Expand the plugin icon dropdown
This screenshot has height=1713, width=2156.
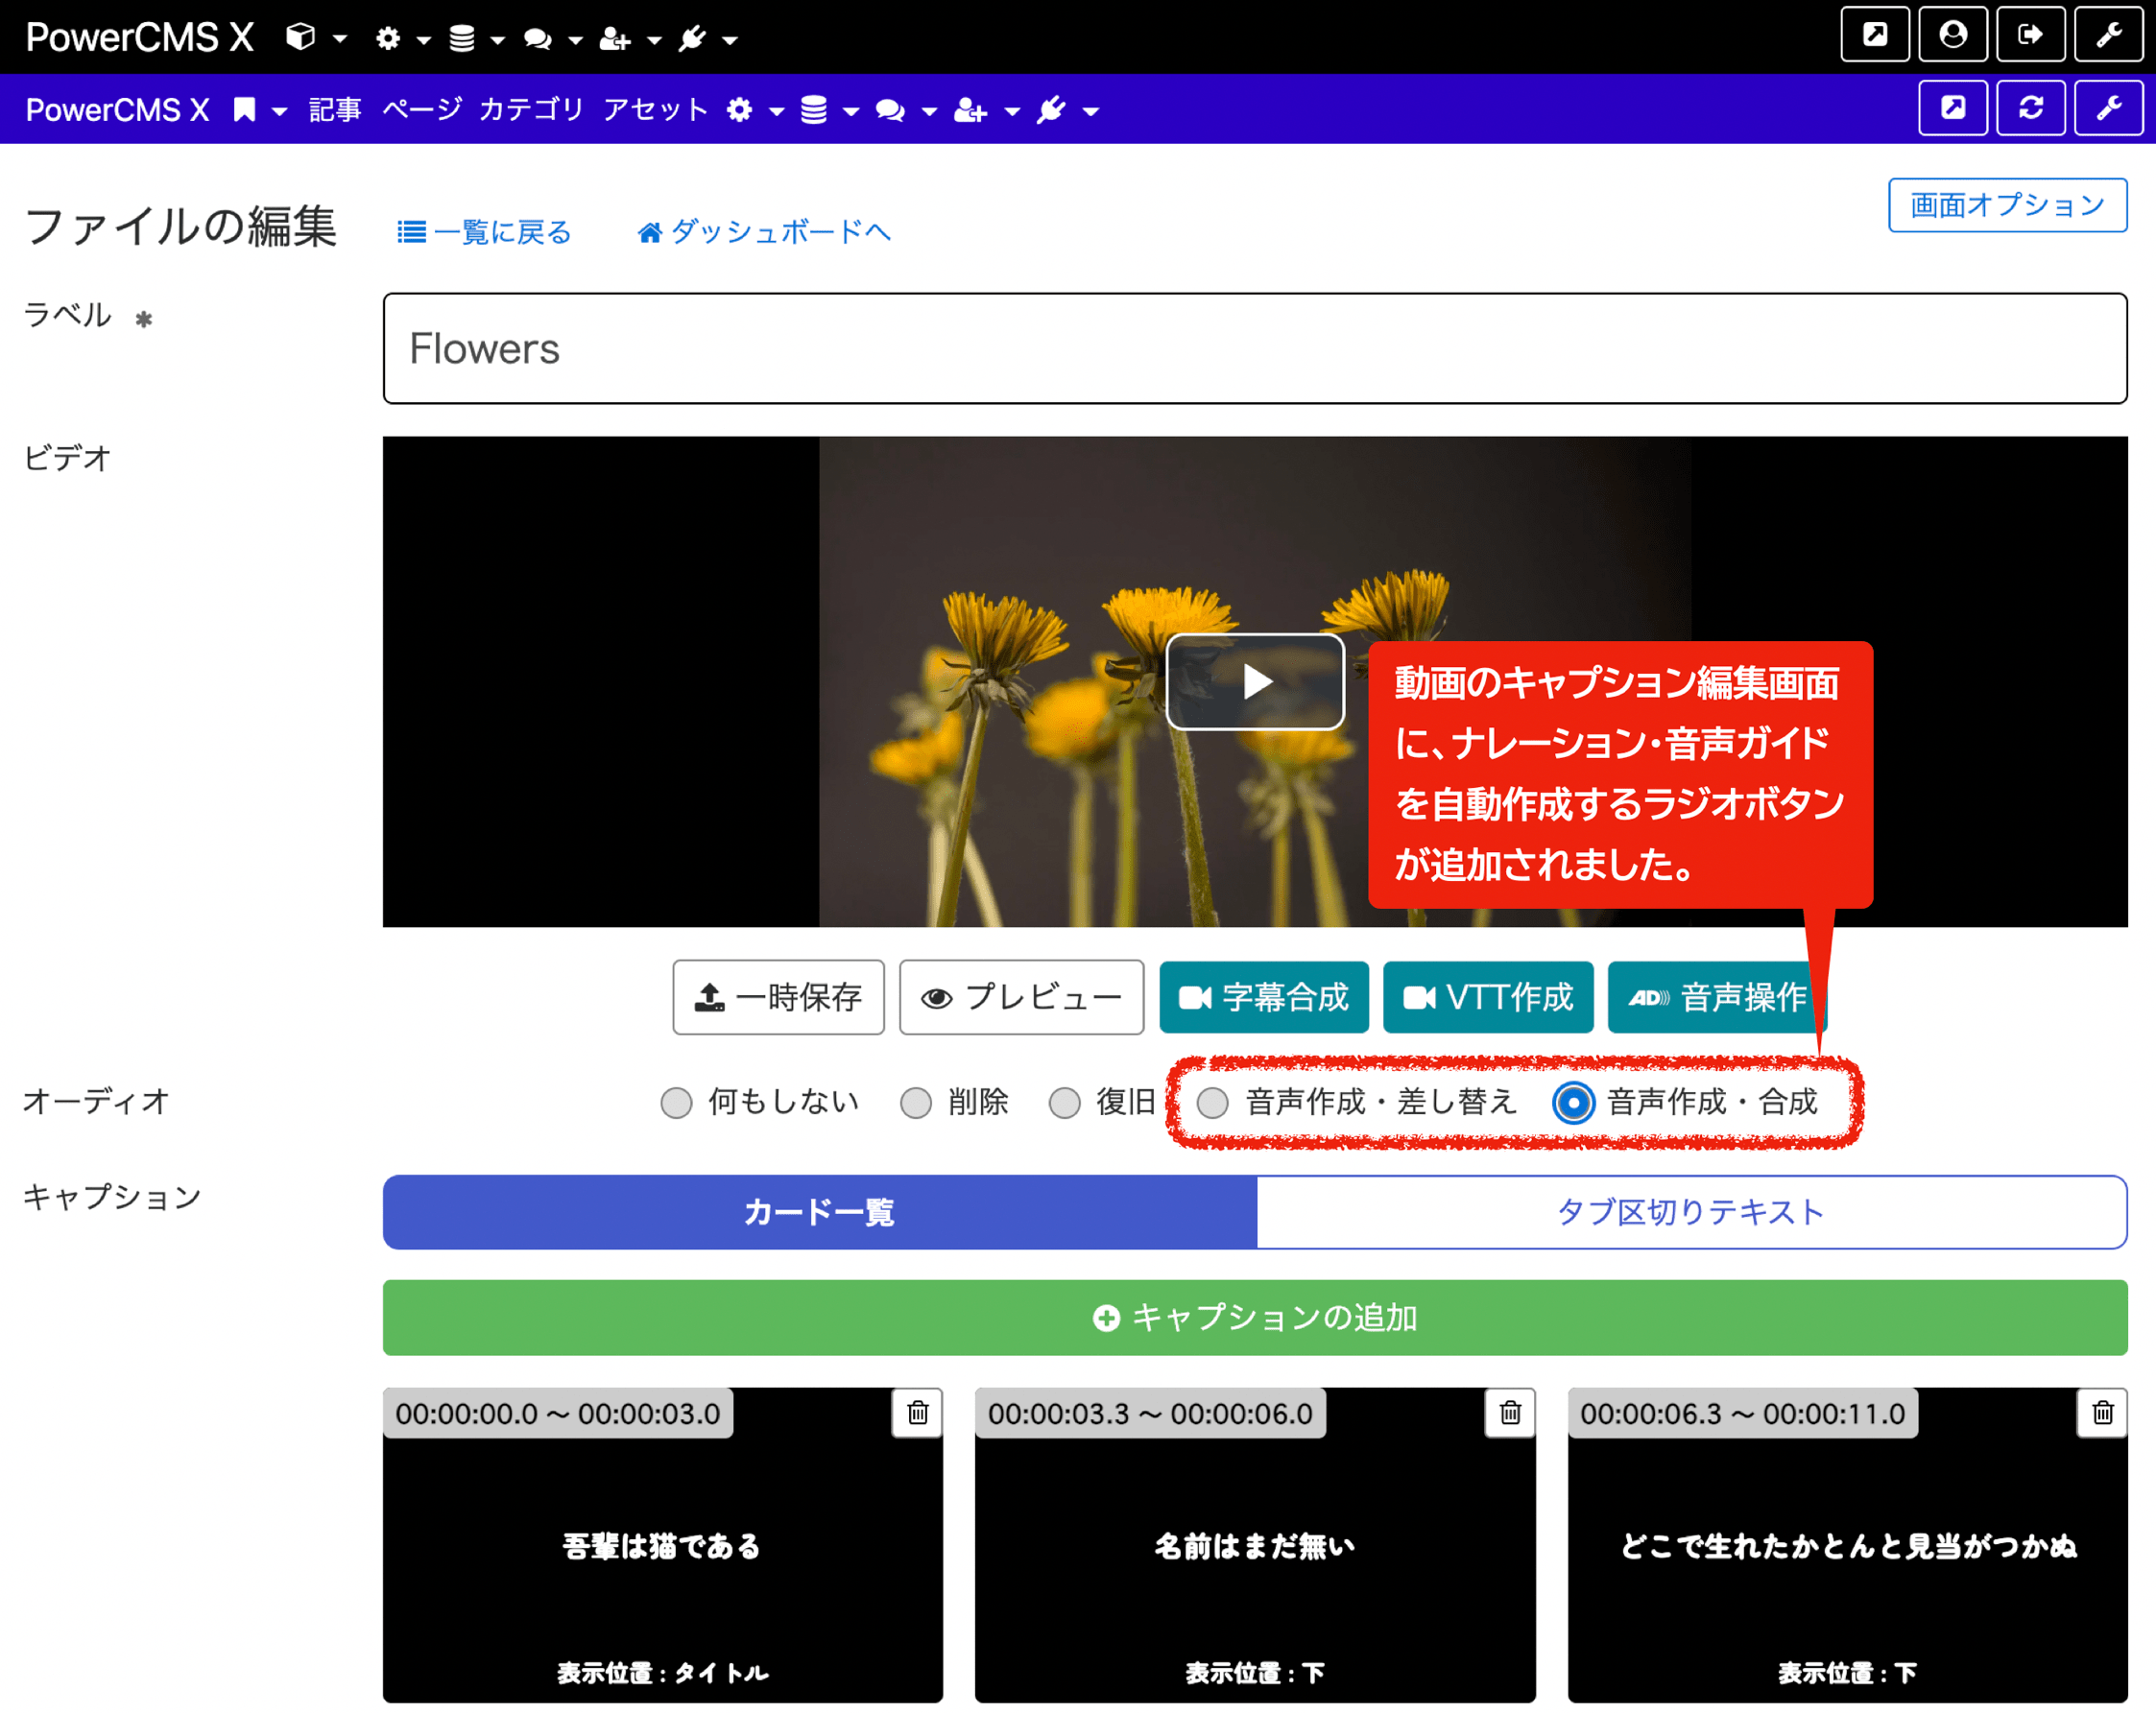(x=1052, y=110)
